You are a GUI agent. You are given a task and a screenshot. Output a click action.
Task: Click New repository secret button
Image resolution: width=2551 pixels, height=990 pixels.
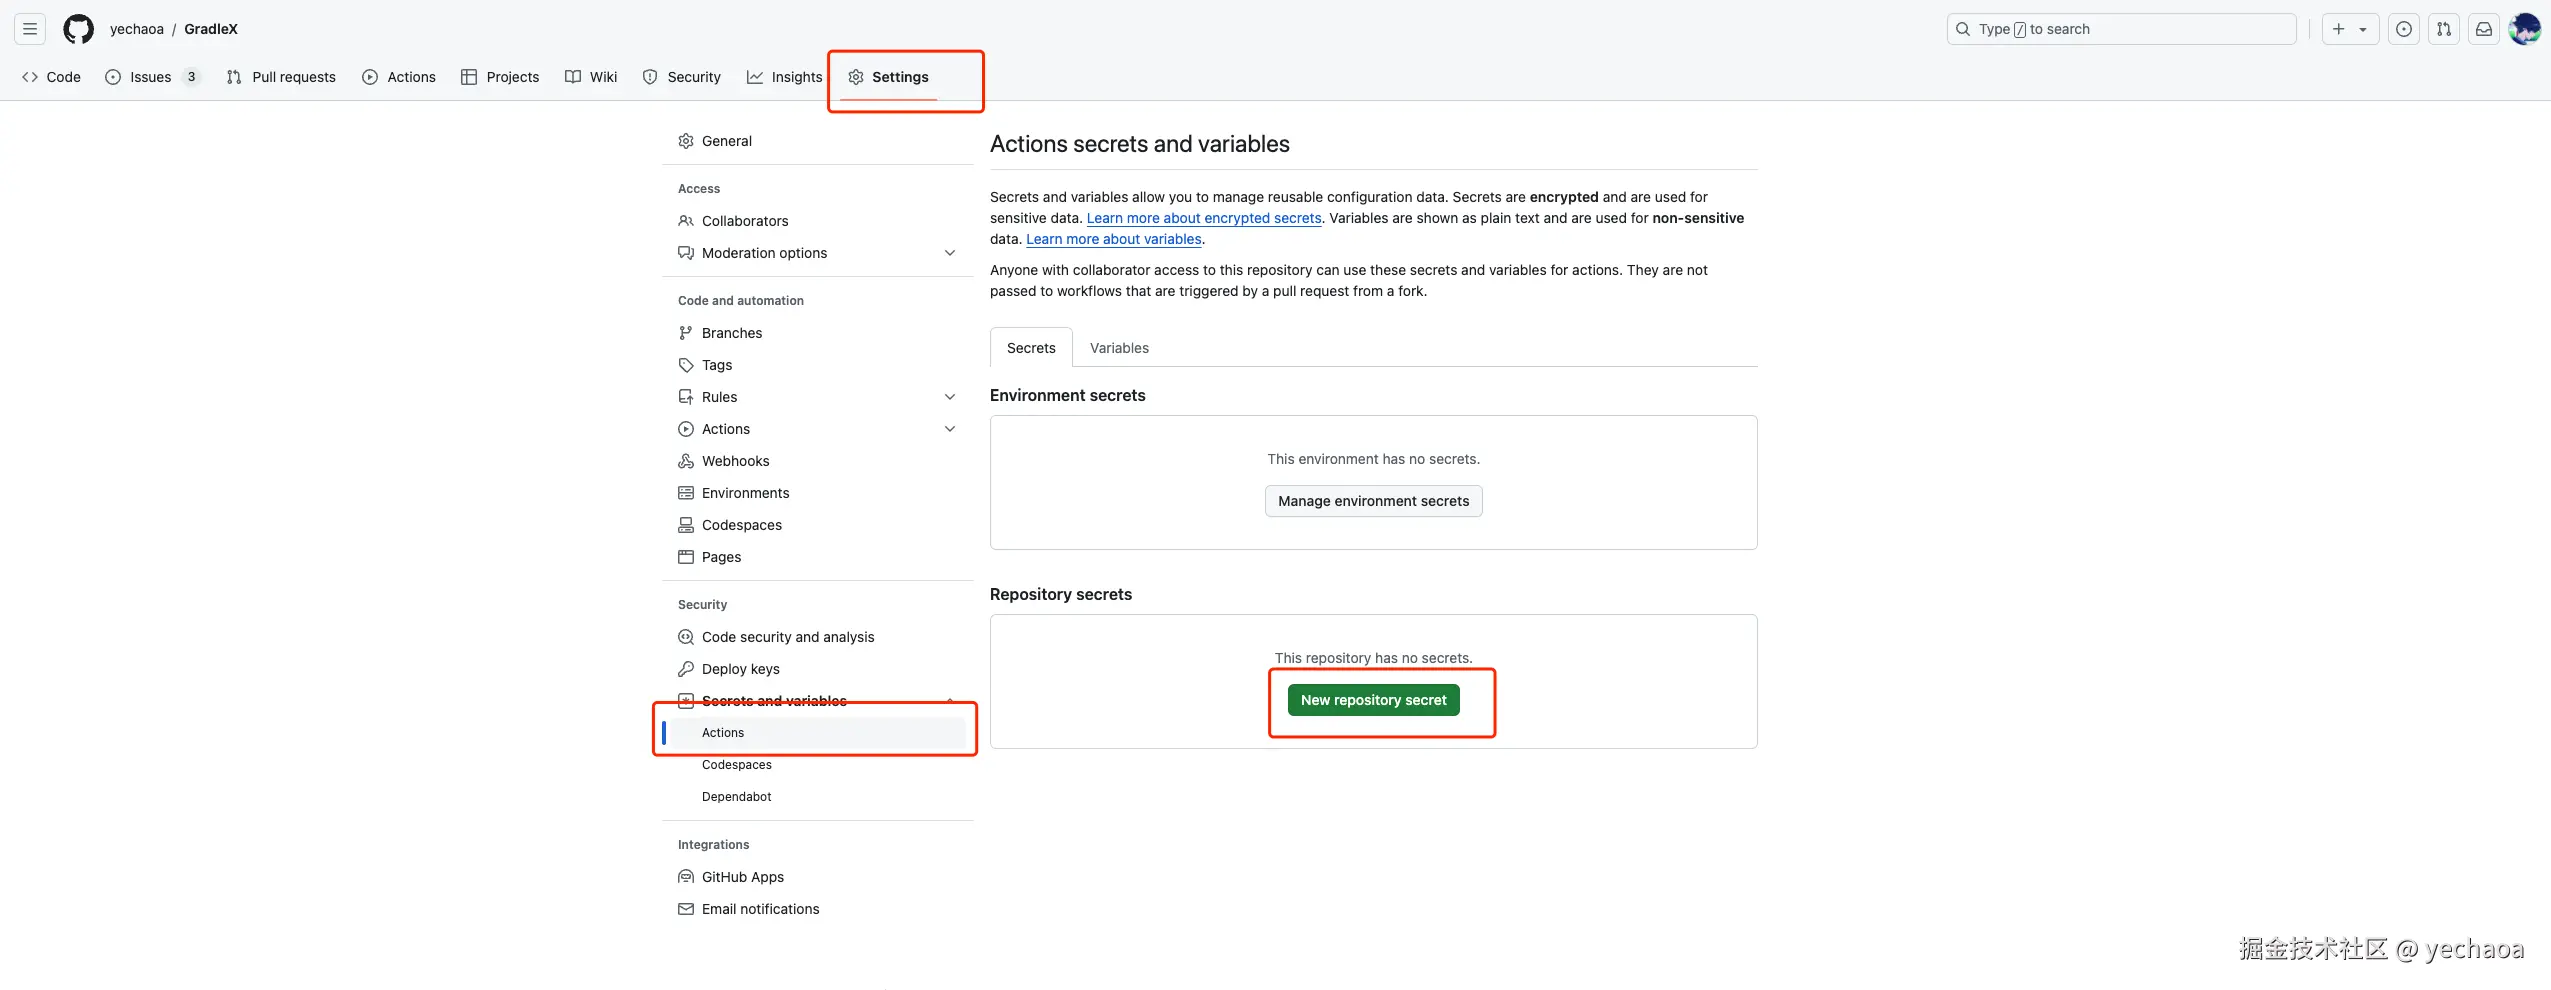pos(1373,700)
